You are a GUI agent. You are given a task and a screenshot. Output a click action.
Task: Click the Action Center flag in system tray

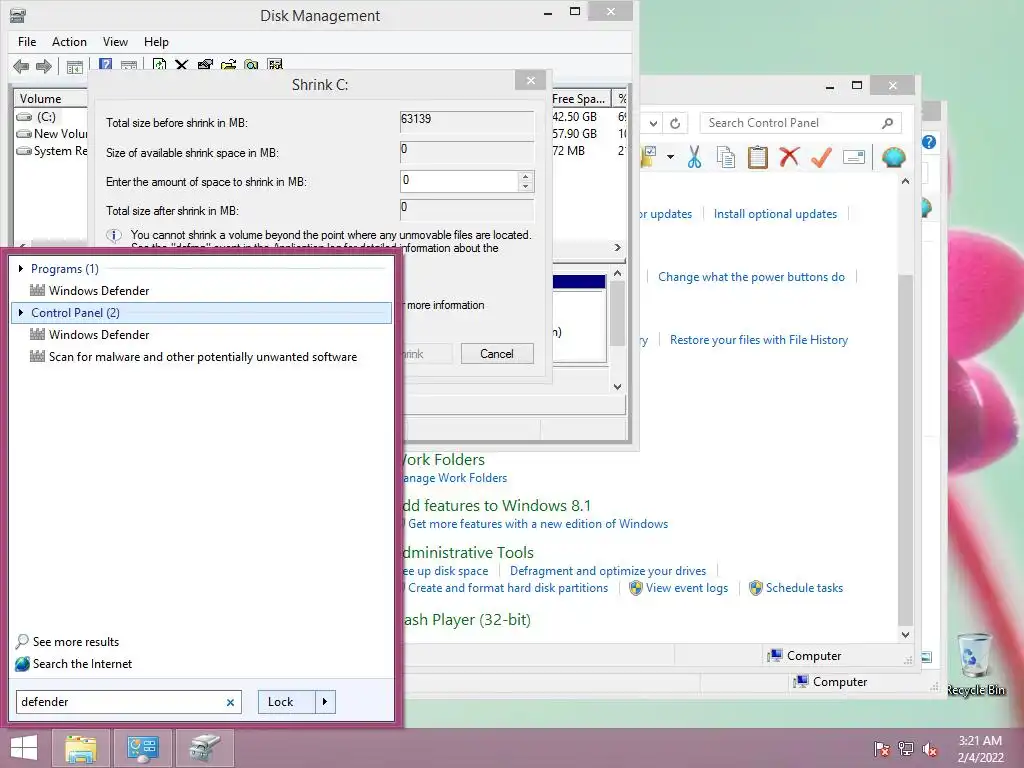coord(882,749)
